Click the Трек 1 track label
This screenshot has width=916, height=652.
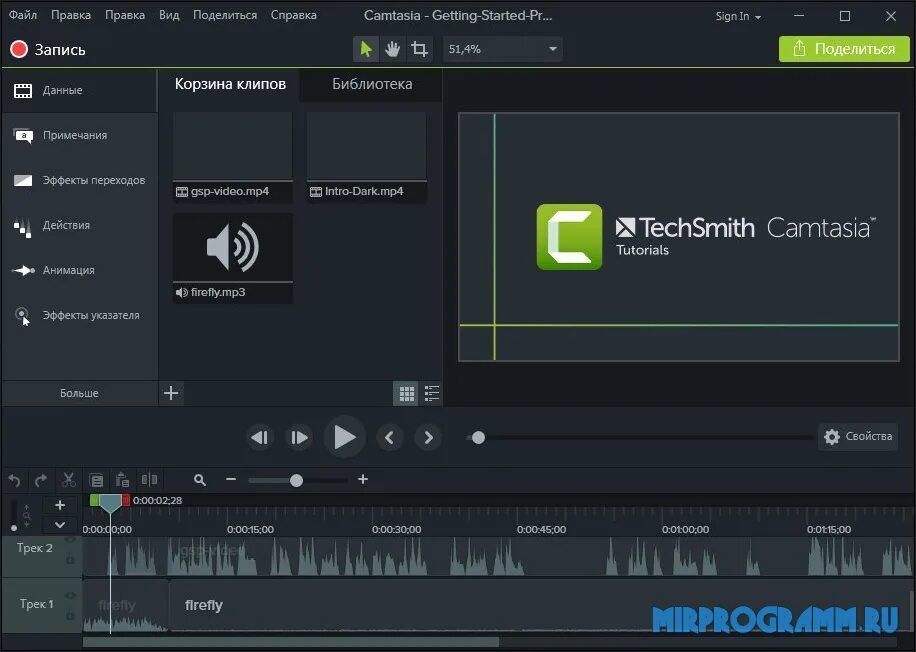click(x=36, y=604)
